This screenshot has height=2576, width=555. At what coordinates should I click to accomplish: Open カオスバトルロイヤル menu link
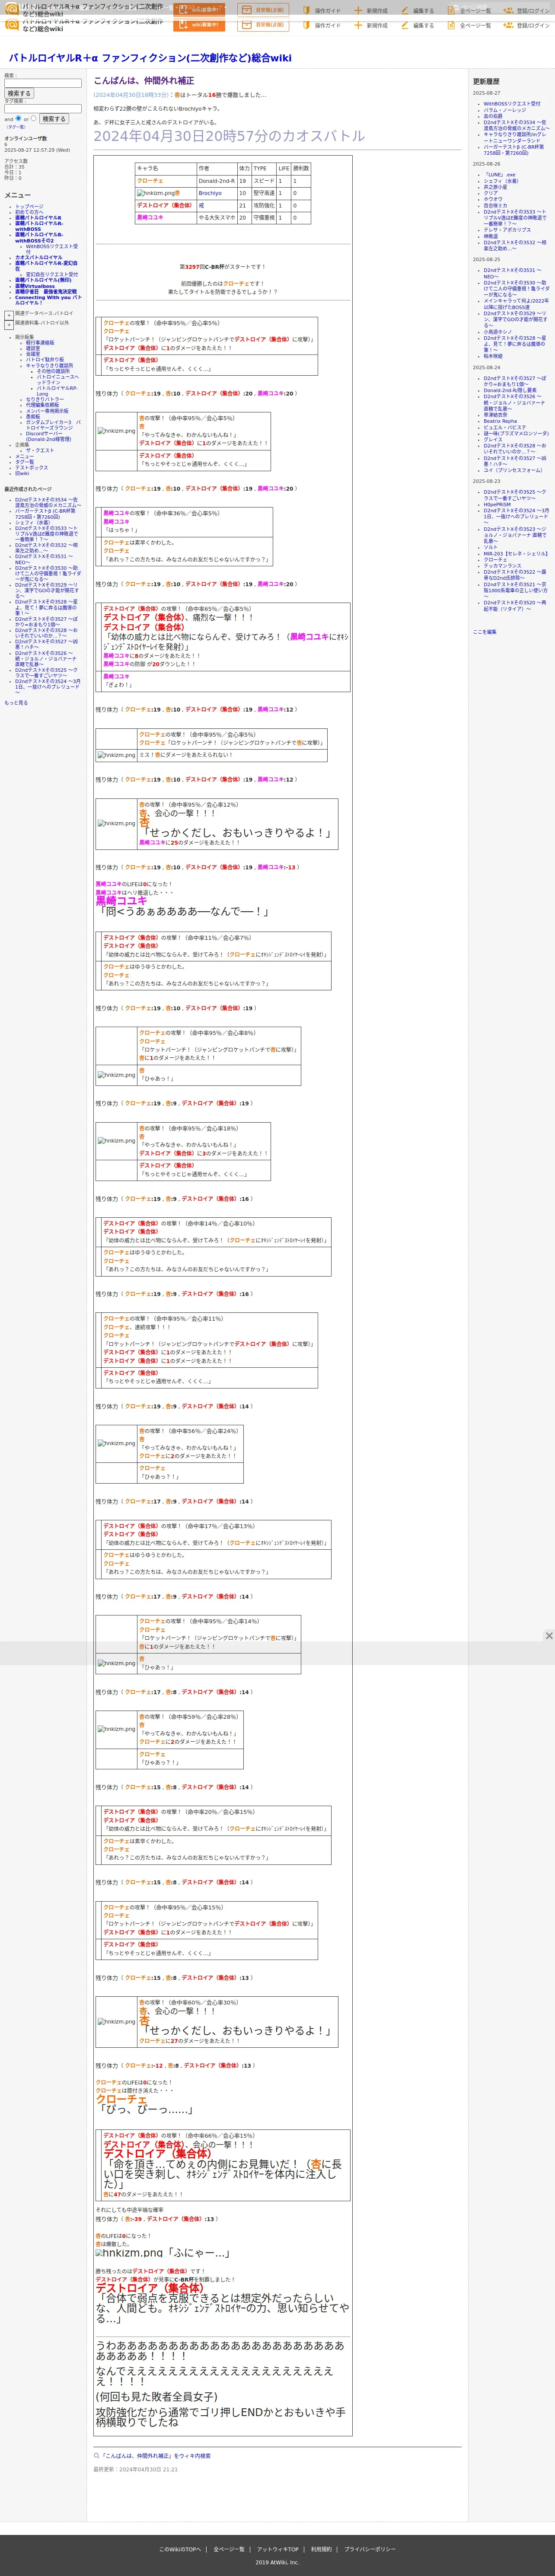point(38,257)
